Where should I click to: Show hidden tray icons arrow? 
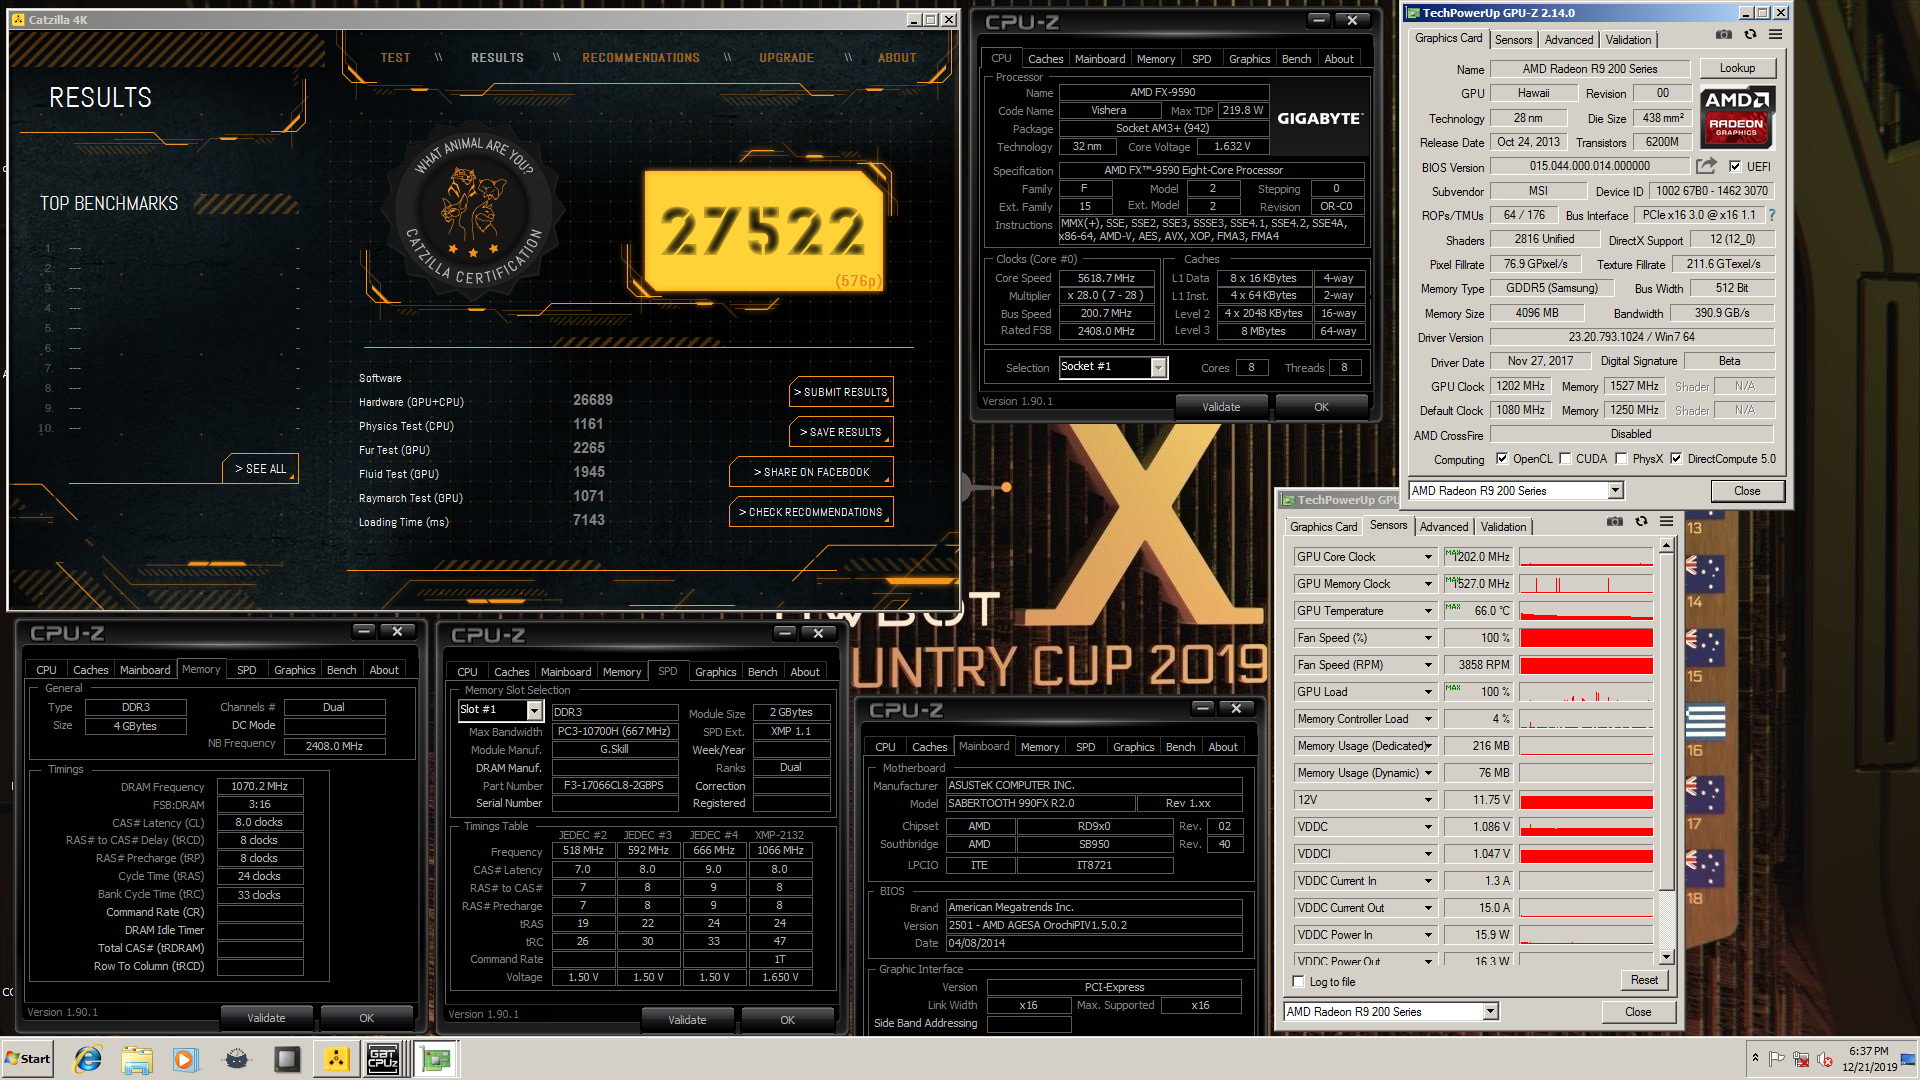pyautogui.click(x=1755, y=1058)
